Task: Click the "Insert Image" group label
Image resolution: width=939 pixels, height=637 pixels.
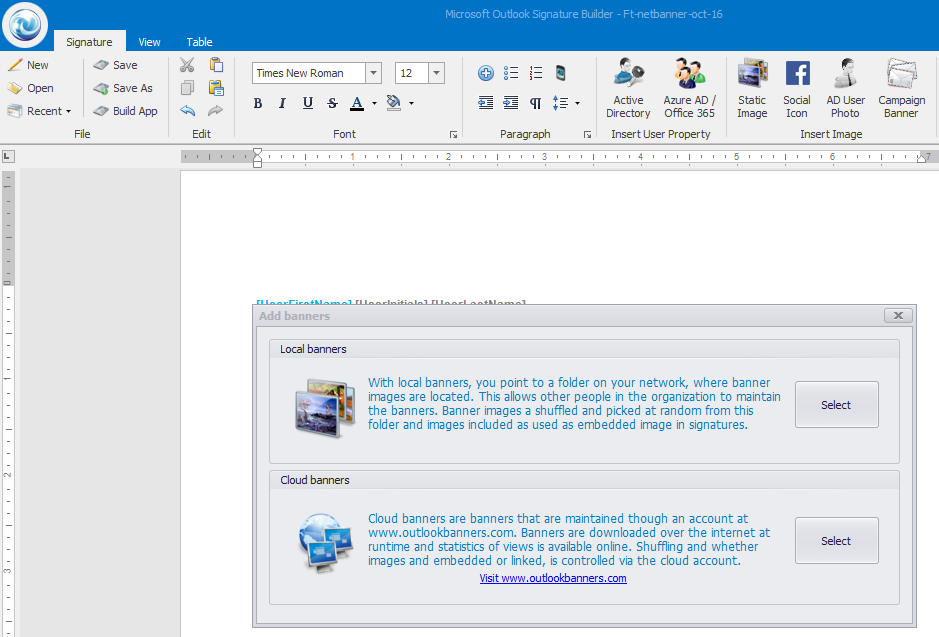Action: 831,134
